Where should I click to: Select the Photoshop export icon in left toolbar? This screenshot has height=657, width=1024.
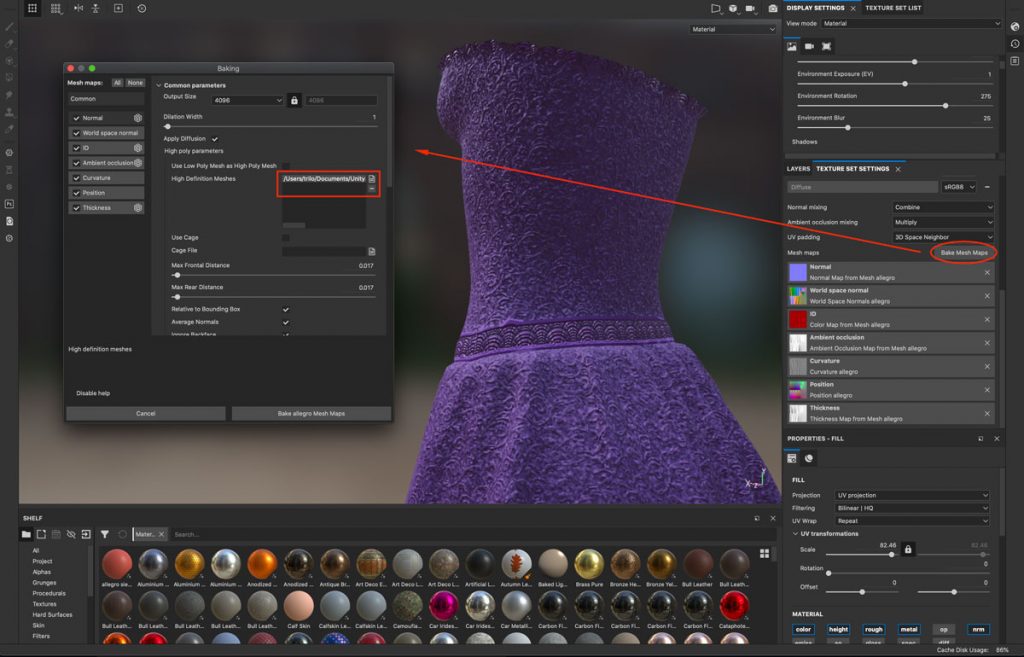(x=9, y=204)
